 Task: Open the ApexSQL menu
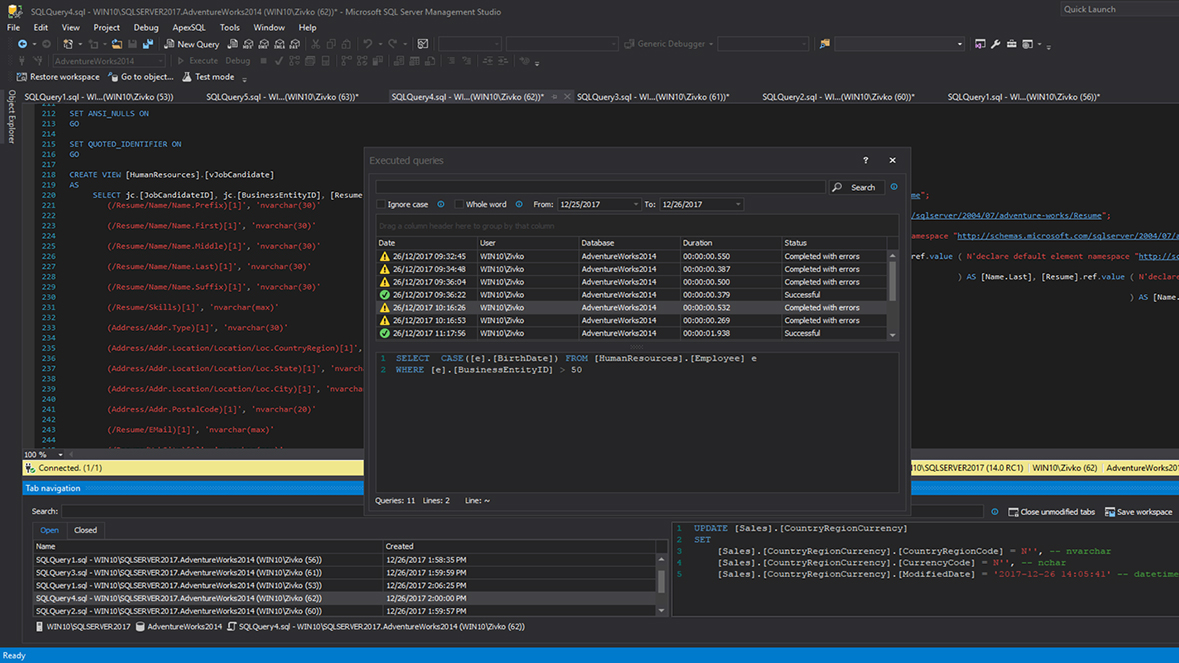188,28
